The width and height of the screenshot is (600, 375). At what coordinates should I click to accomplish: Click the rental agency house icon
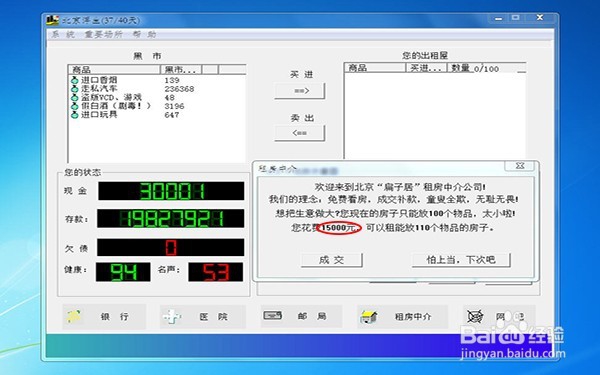(369, 317)
